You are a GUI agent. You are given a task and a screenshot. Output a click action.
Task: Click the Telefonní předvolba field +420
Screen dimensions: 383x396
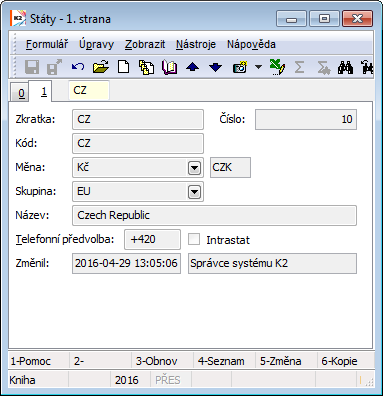[x=152, y=239]
